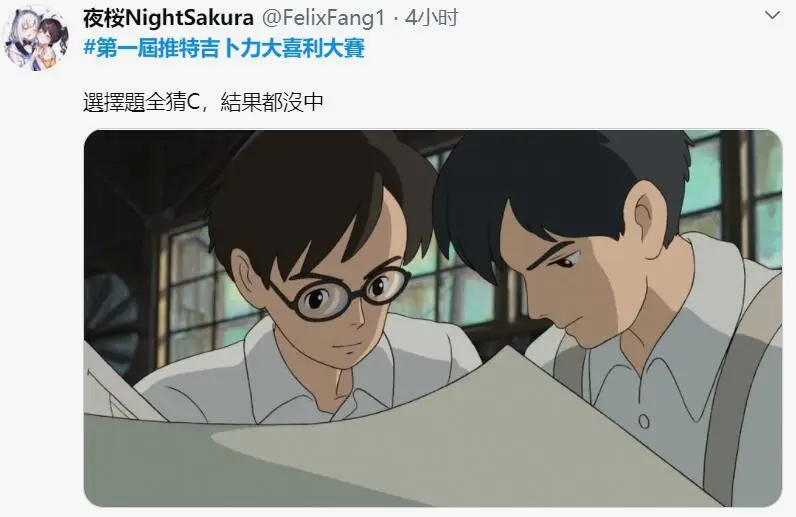This screenshot has height=517, width=796.
Task: Click the electric fan at image left edge
Action: click(x=109, y=317)
